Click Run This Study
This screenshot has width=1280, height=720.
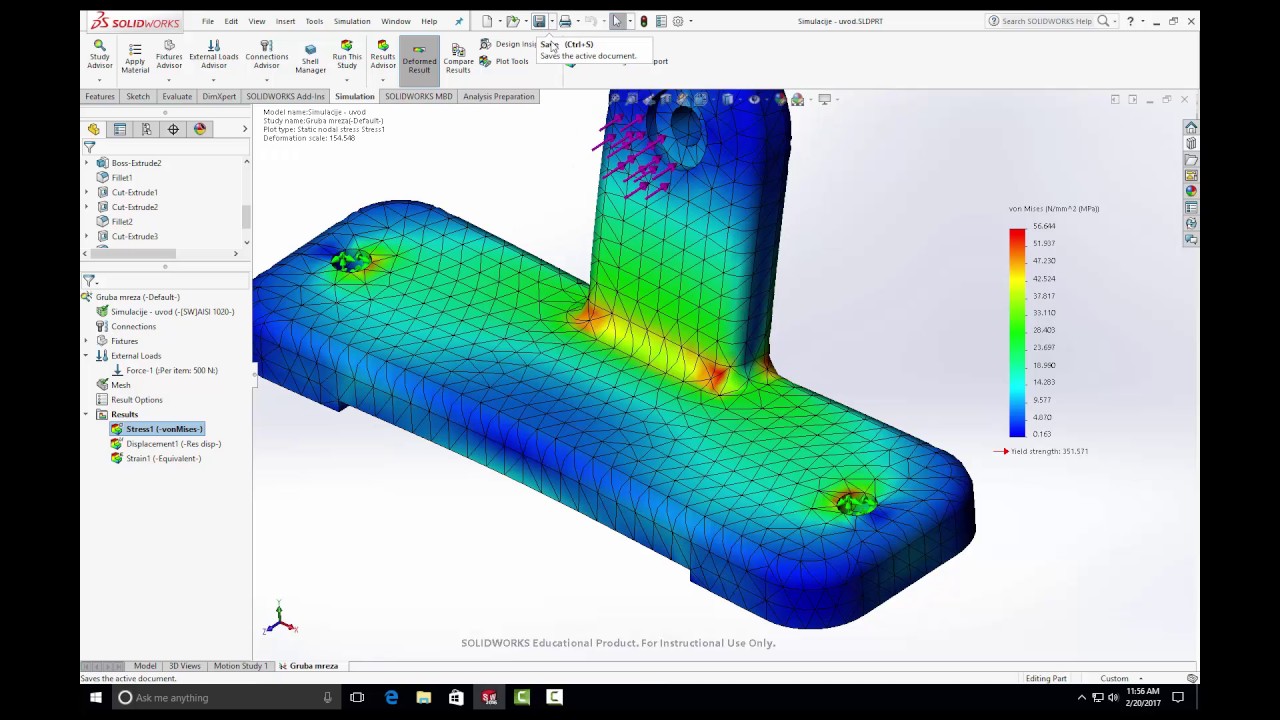(347, 55)
